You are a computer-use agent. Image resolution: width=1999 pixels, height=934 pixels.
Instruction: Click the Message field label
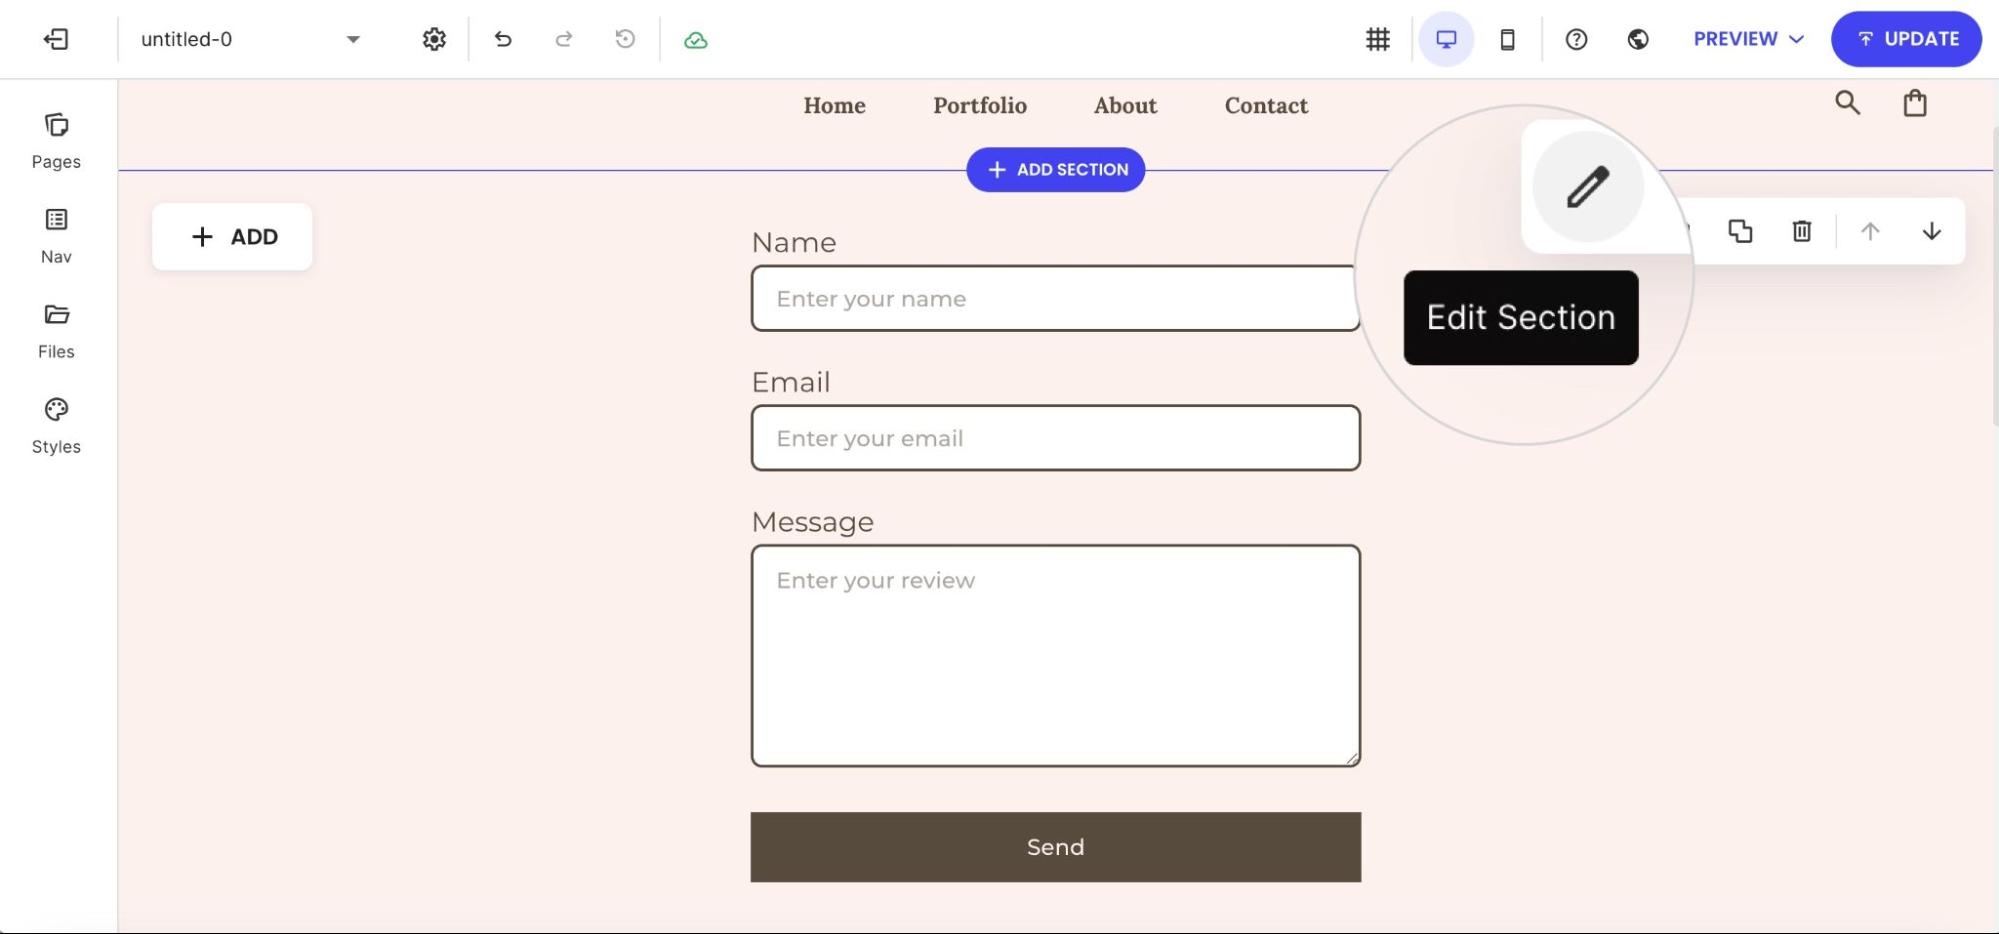(x=813, y=523)
